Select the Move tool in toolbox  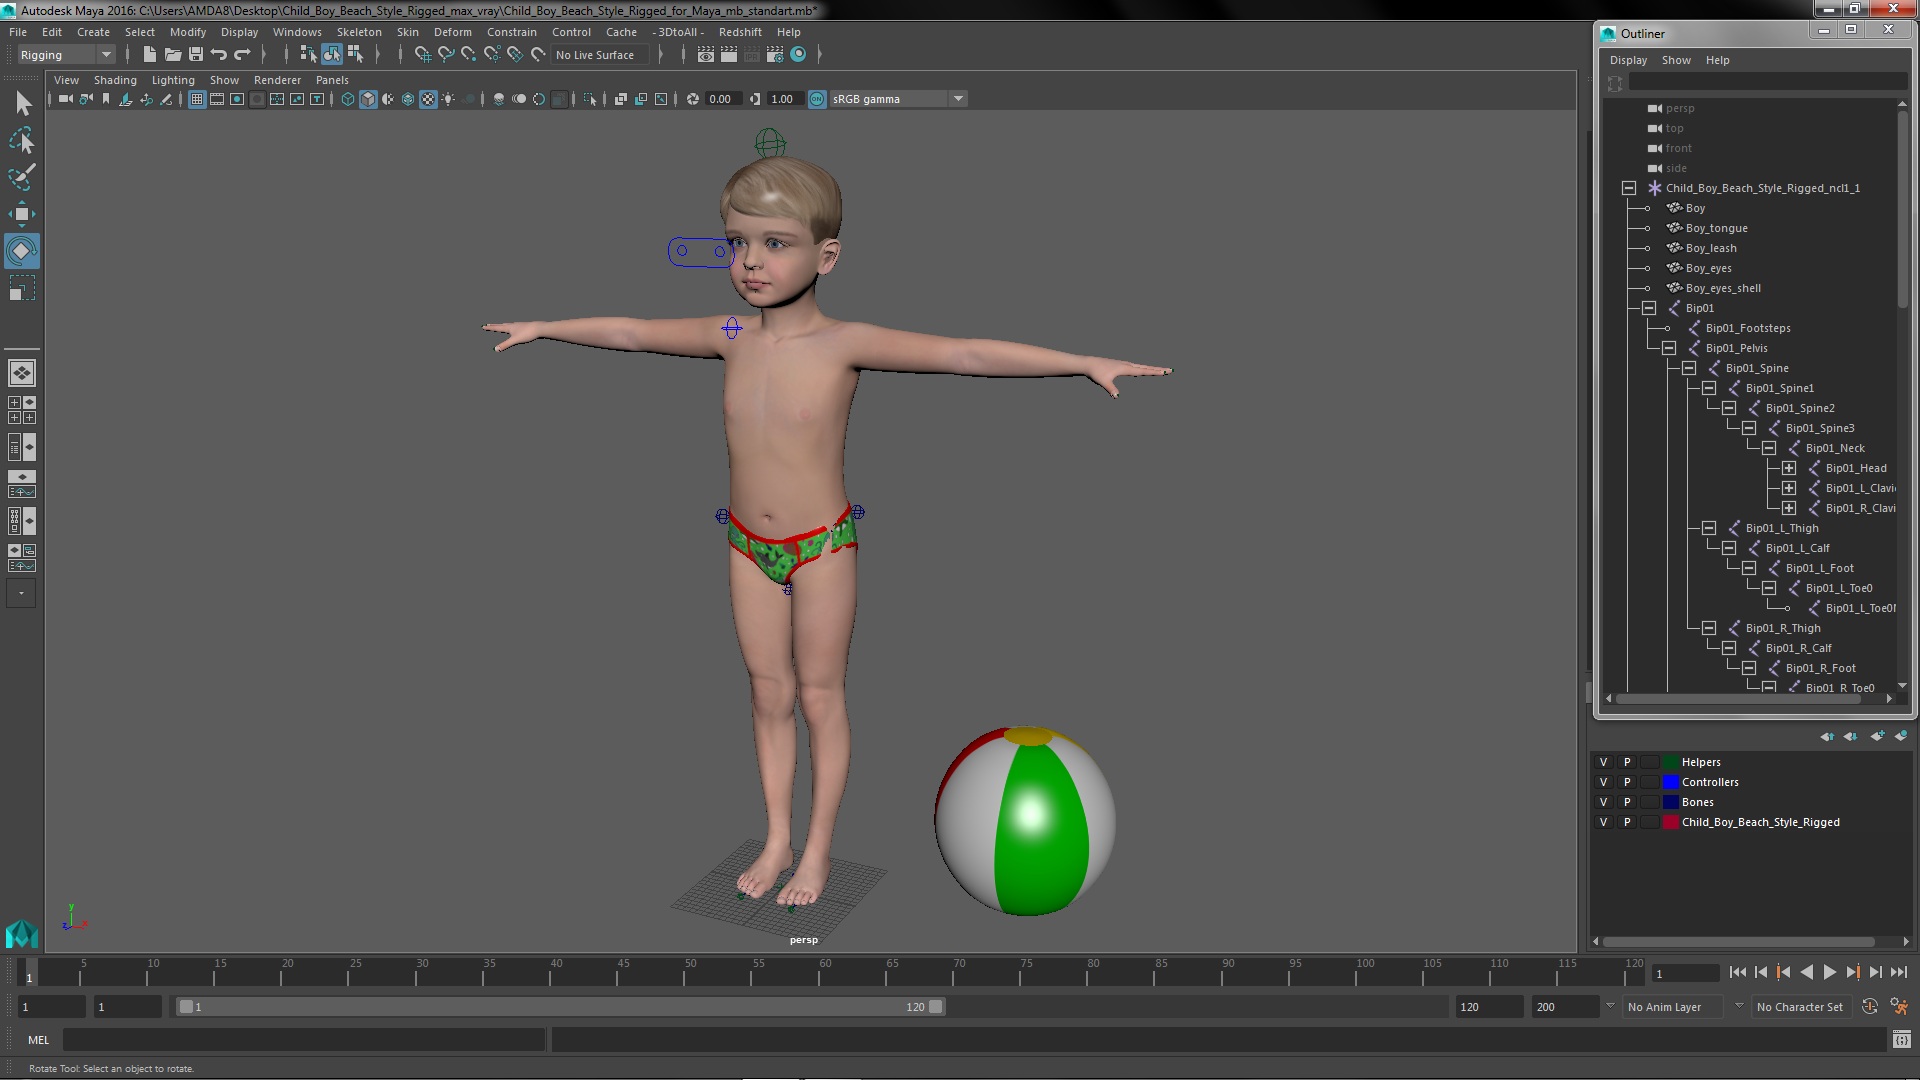pos(21,214)
